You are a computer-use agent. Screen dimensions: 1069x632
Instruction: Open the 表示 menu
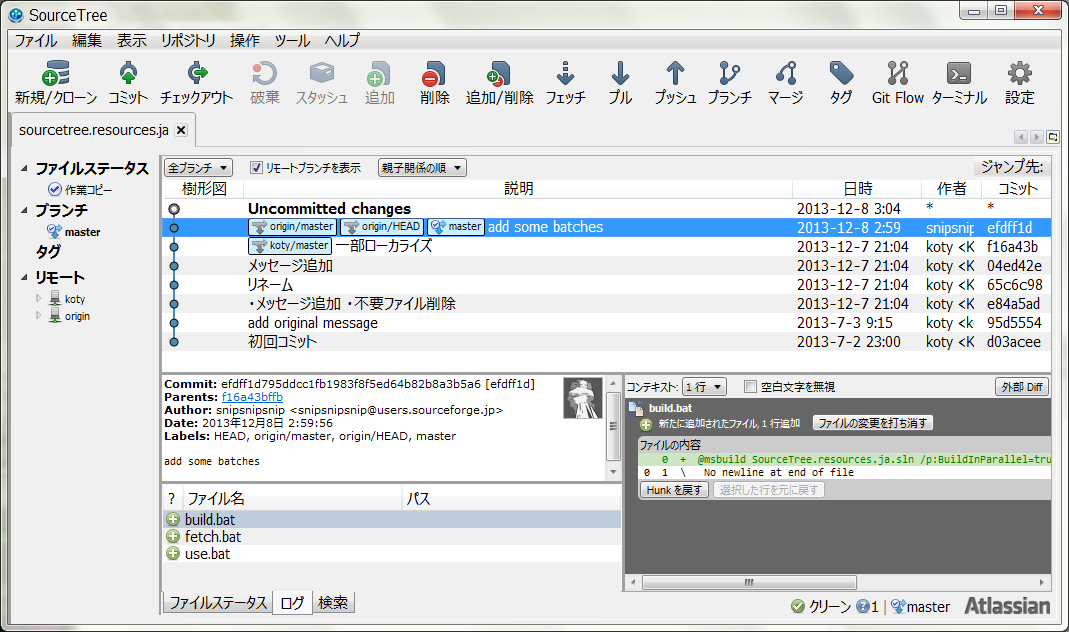click(132, 41)
